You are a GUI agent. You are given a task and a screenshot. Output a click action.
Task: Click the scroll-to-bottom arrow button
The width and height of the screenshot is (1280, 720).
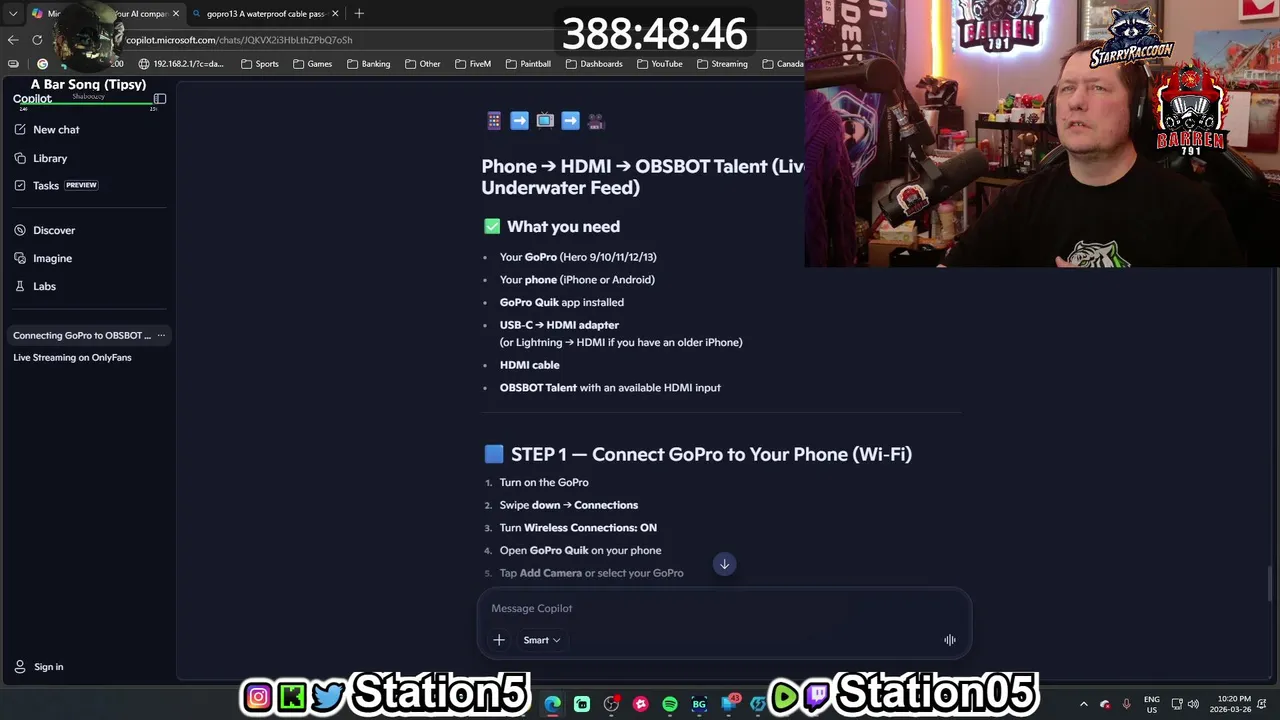click(x=725, y=564)
